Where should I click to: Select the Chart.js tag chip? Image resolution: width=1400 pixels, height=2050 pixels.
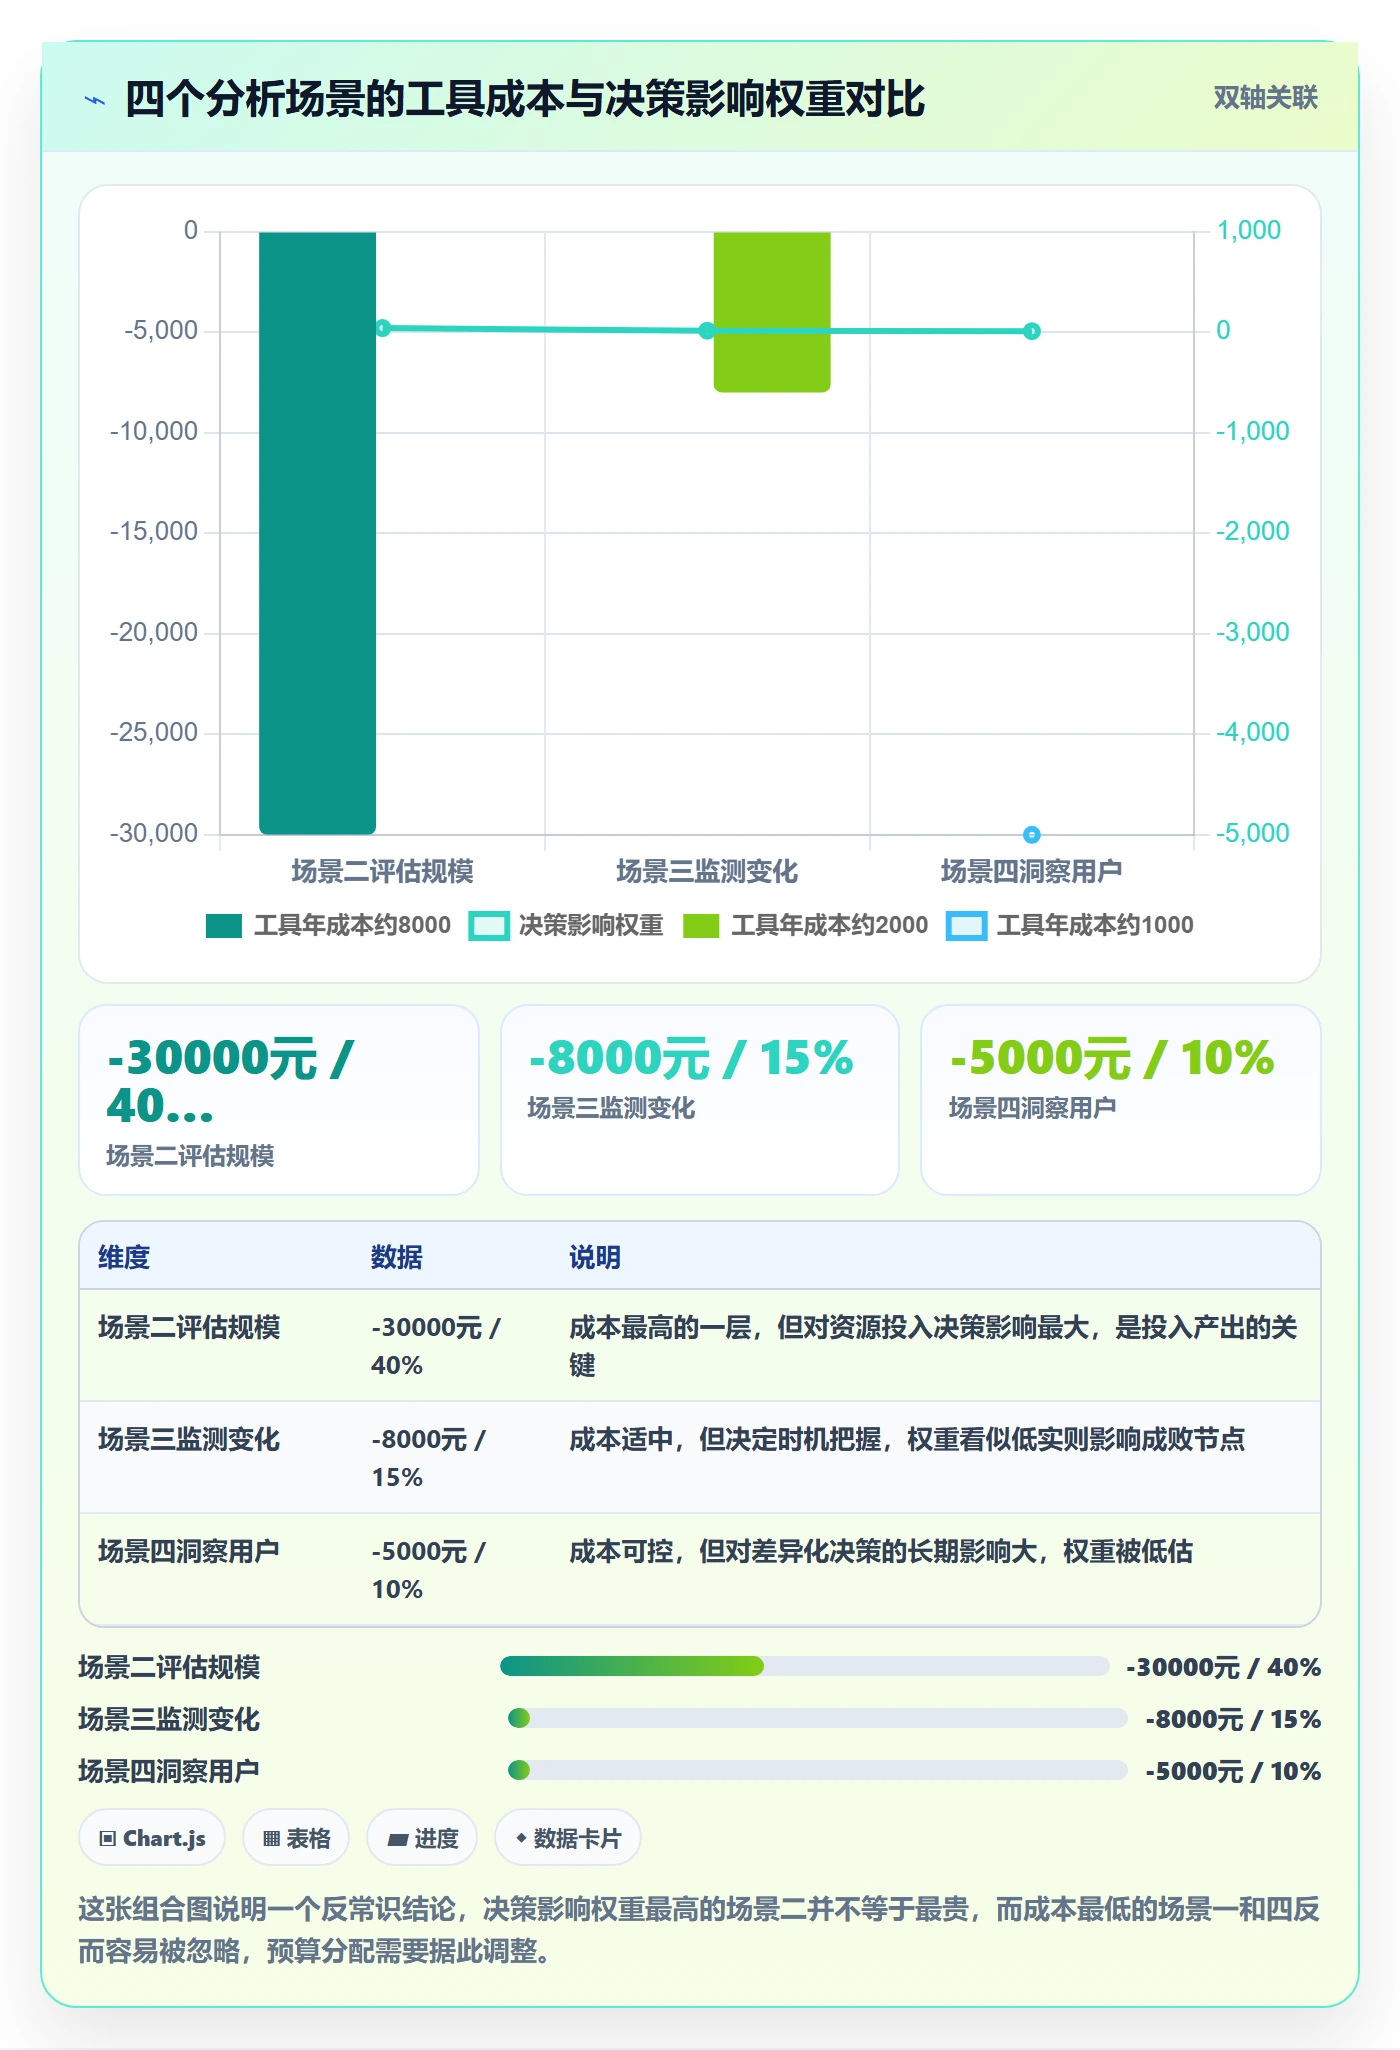(152, 1838)
